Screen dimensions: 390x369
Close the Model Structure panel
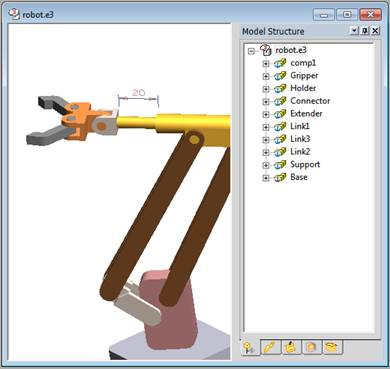click(375, 31)
